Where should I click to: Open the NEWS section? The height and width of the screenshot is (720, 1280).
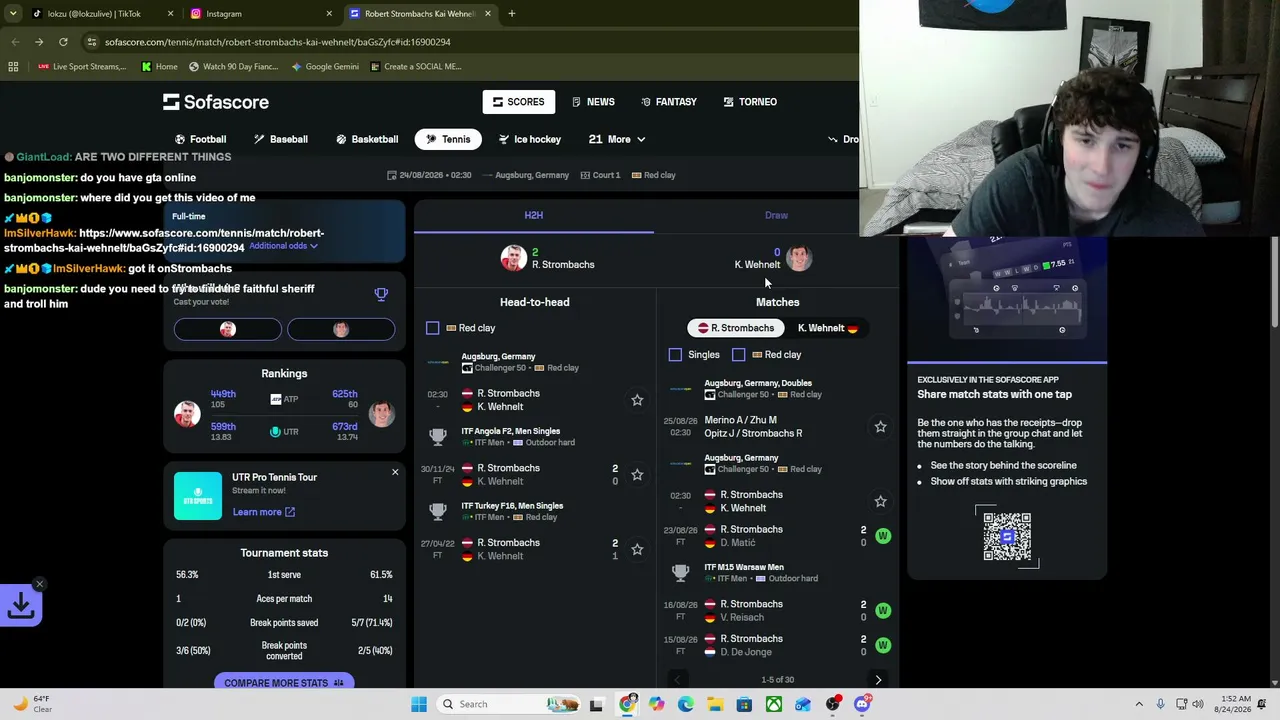[593, 102]
